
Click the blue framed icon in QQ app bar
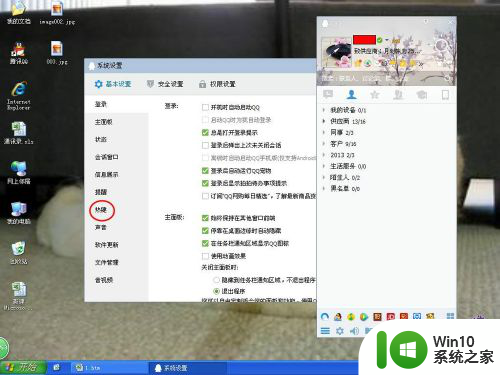pos(417,316)
